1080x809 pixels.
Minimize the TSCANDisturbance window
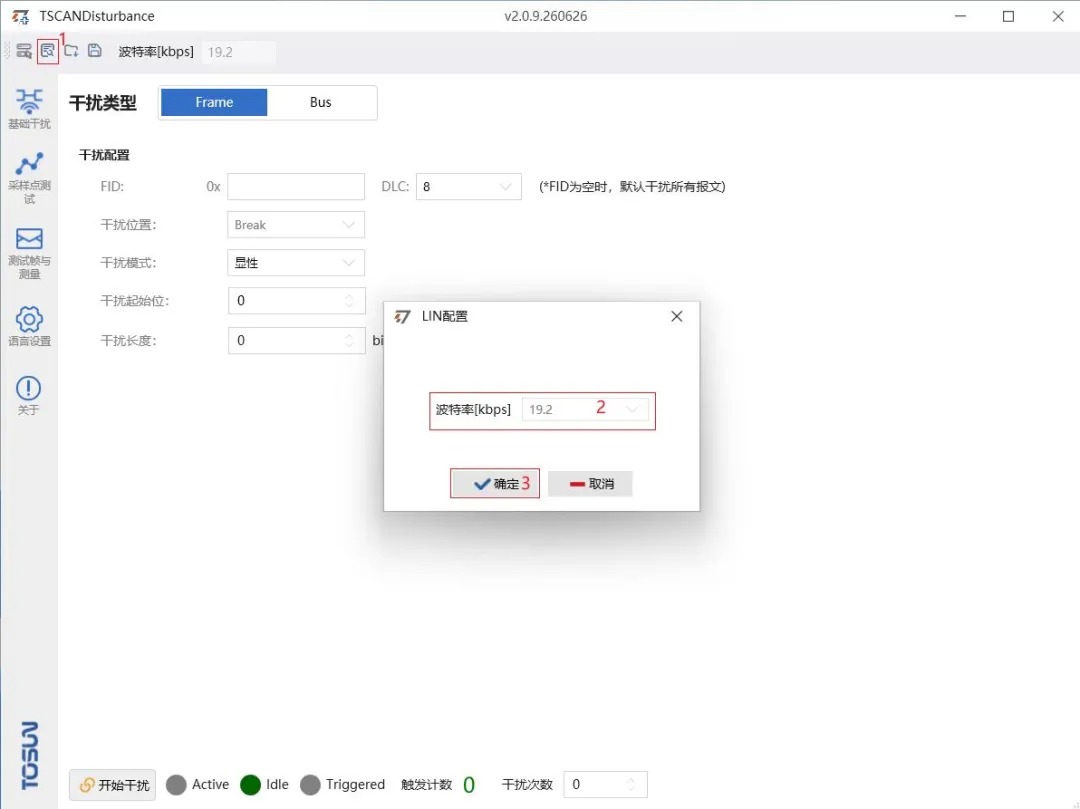[x=960, y=16]
